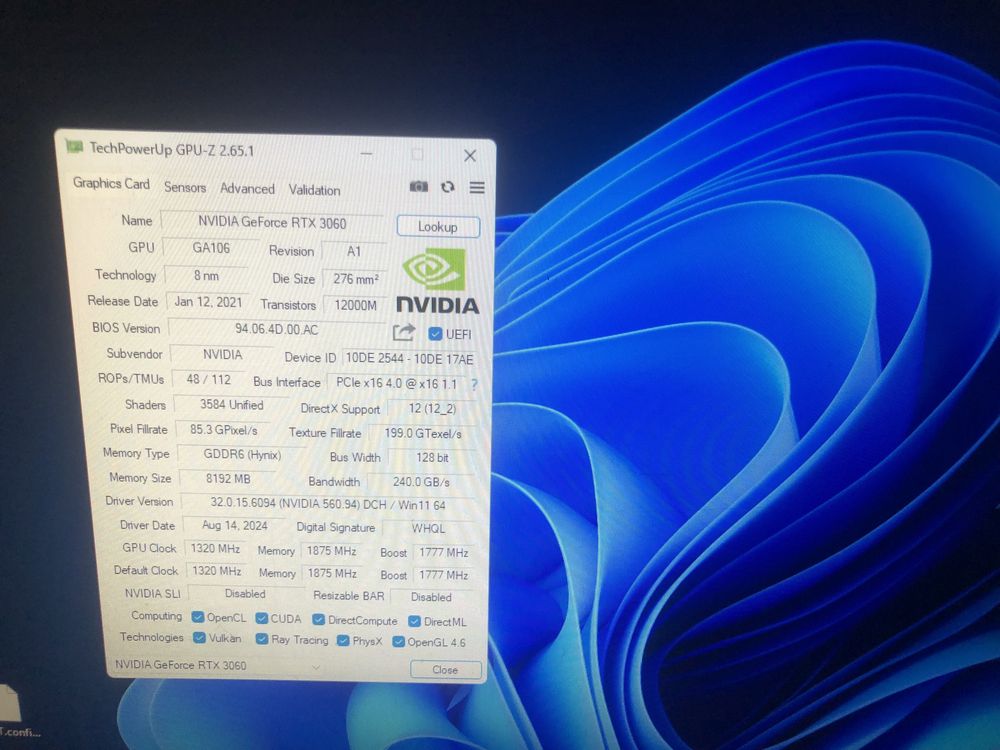This screenshot has width=1000, height=750.
Task: Open the Validation tab
Action: [314, 190]
